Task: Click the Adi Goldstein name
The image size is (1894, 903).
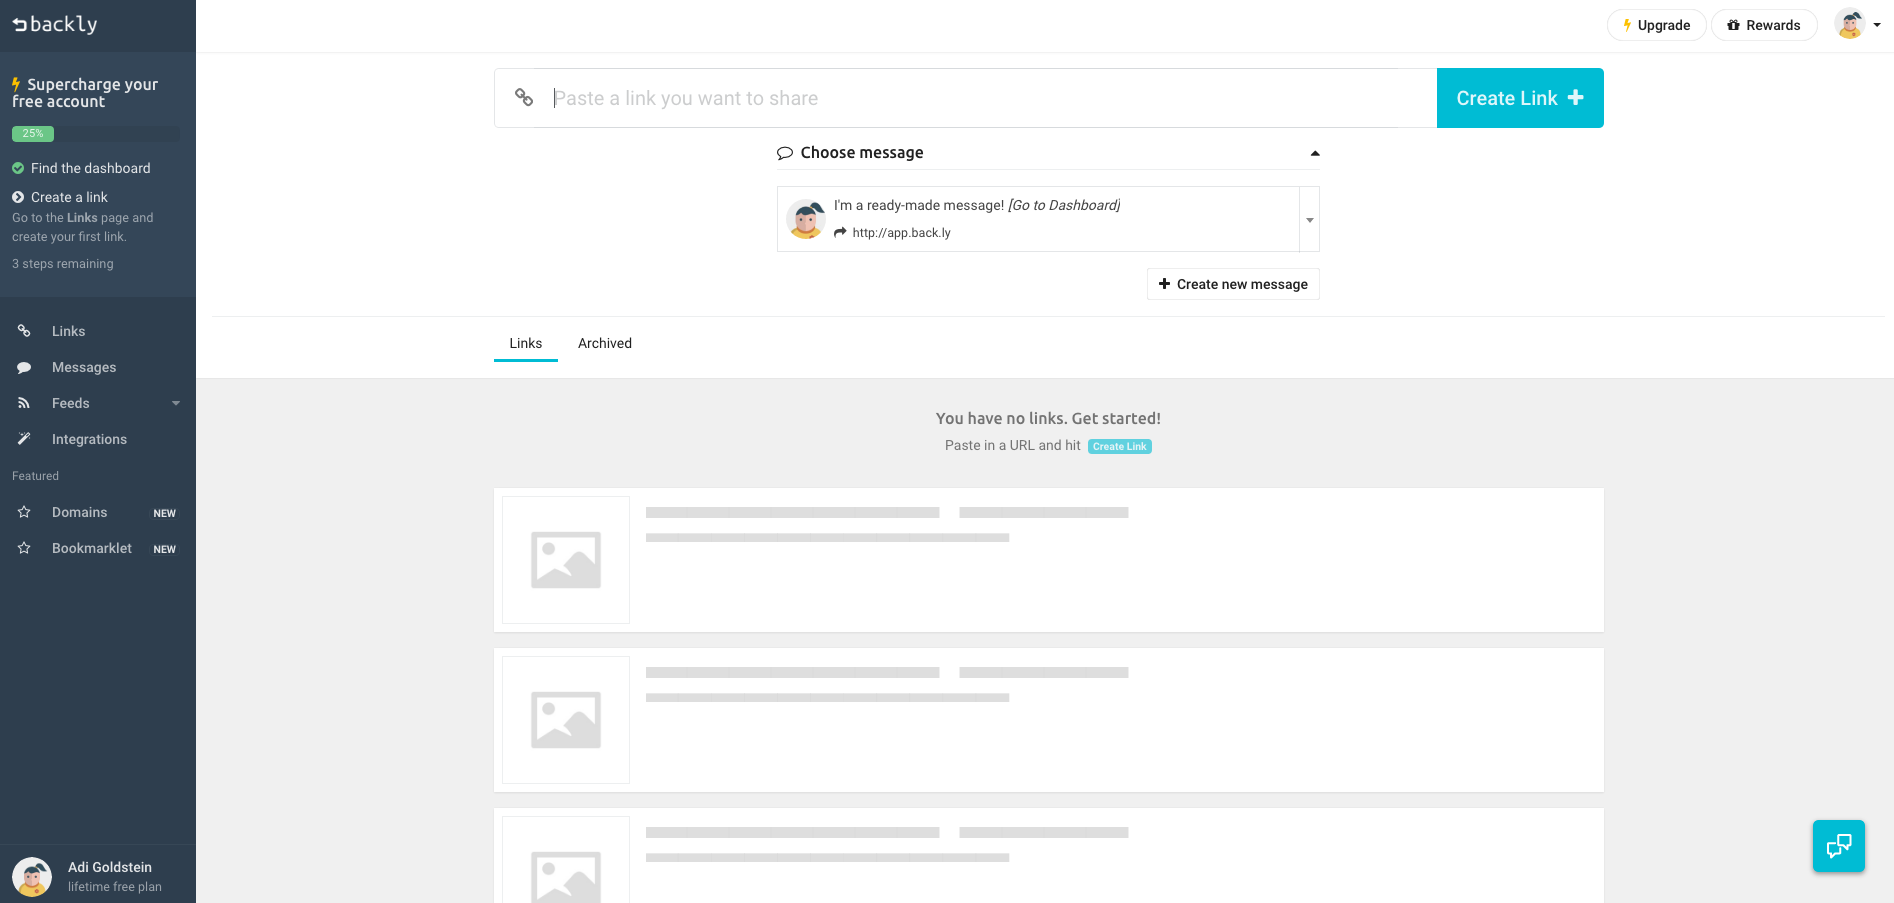Action: [110, 867]
